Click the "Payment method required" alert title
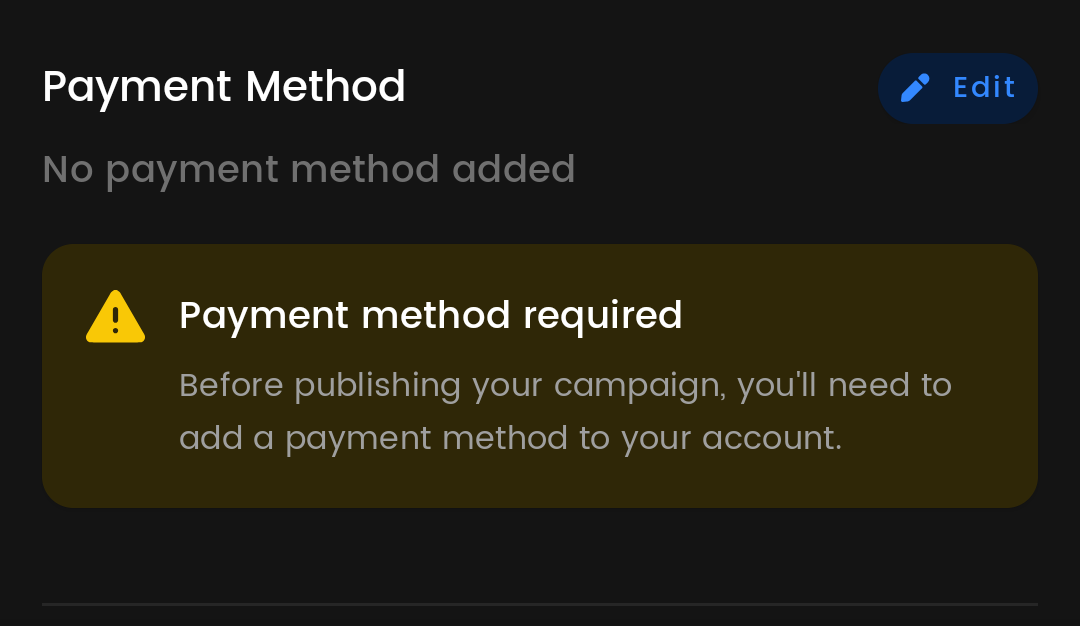 430,315
